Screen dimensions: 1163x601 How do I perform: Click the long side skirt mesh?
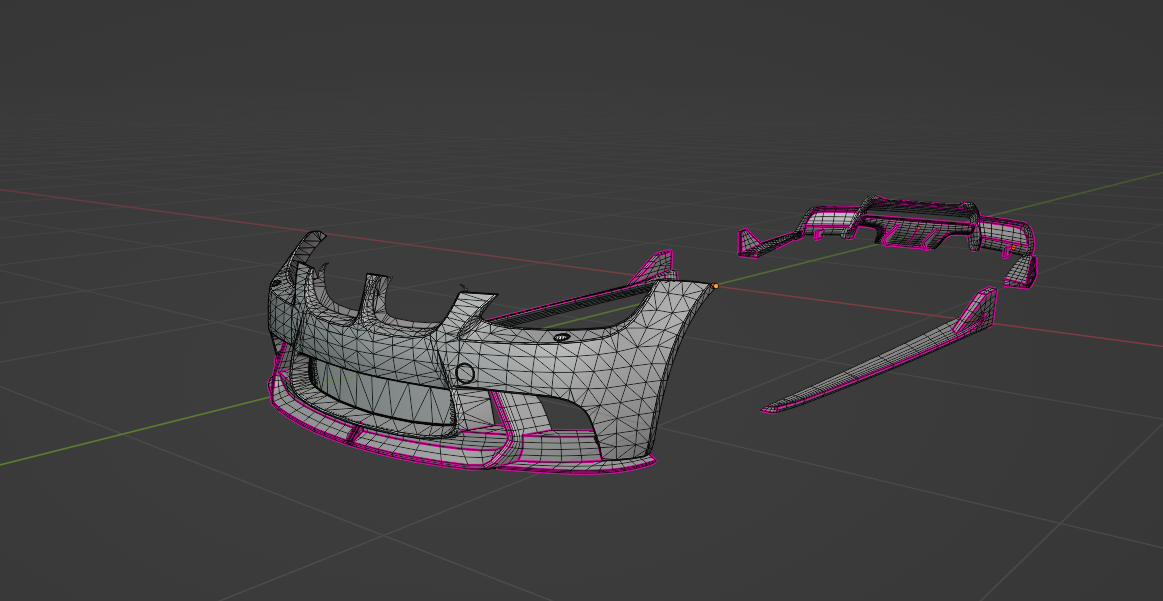point(880,361)
